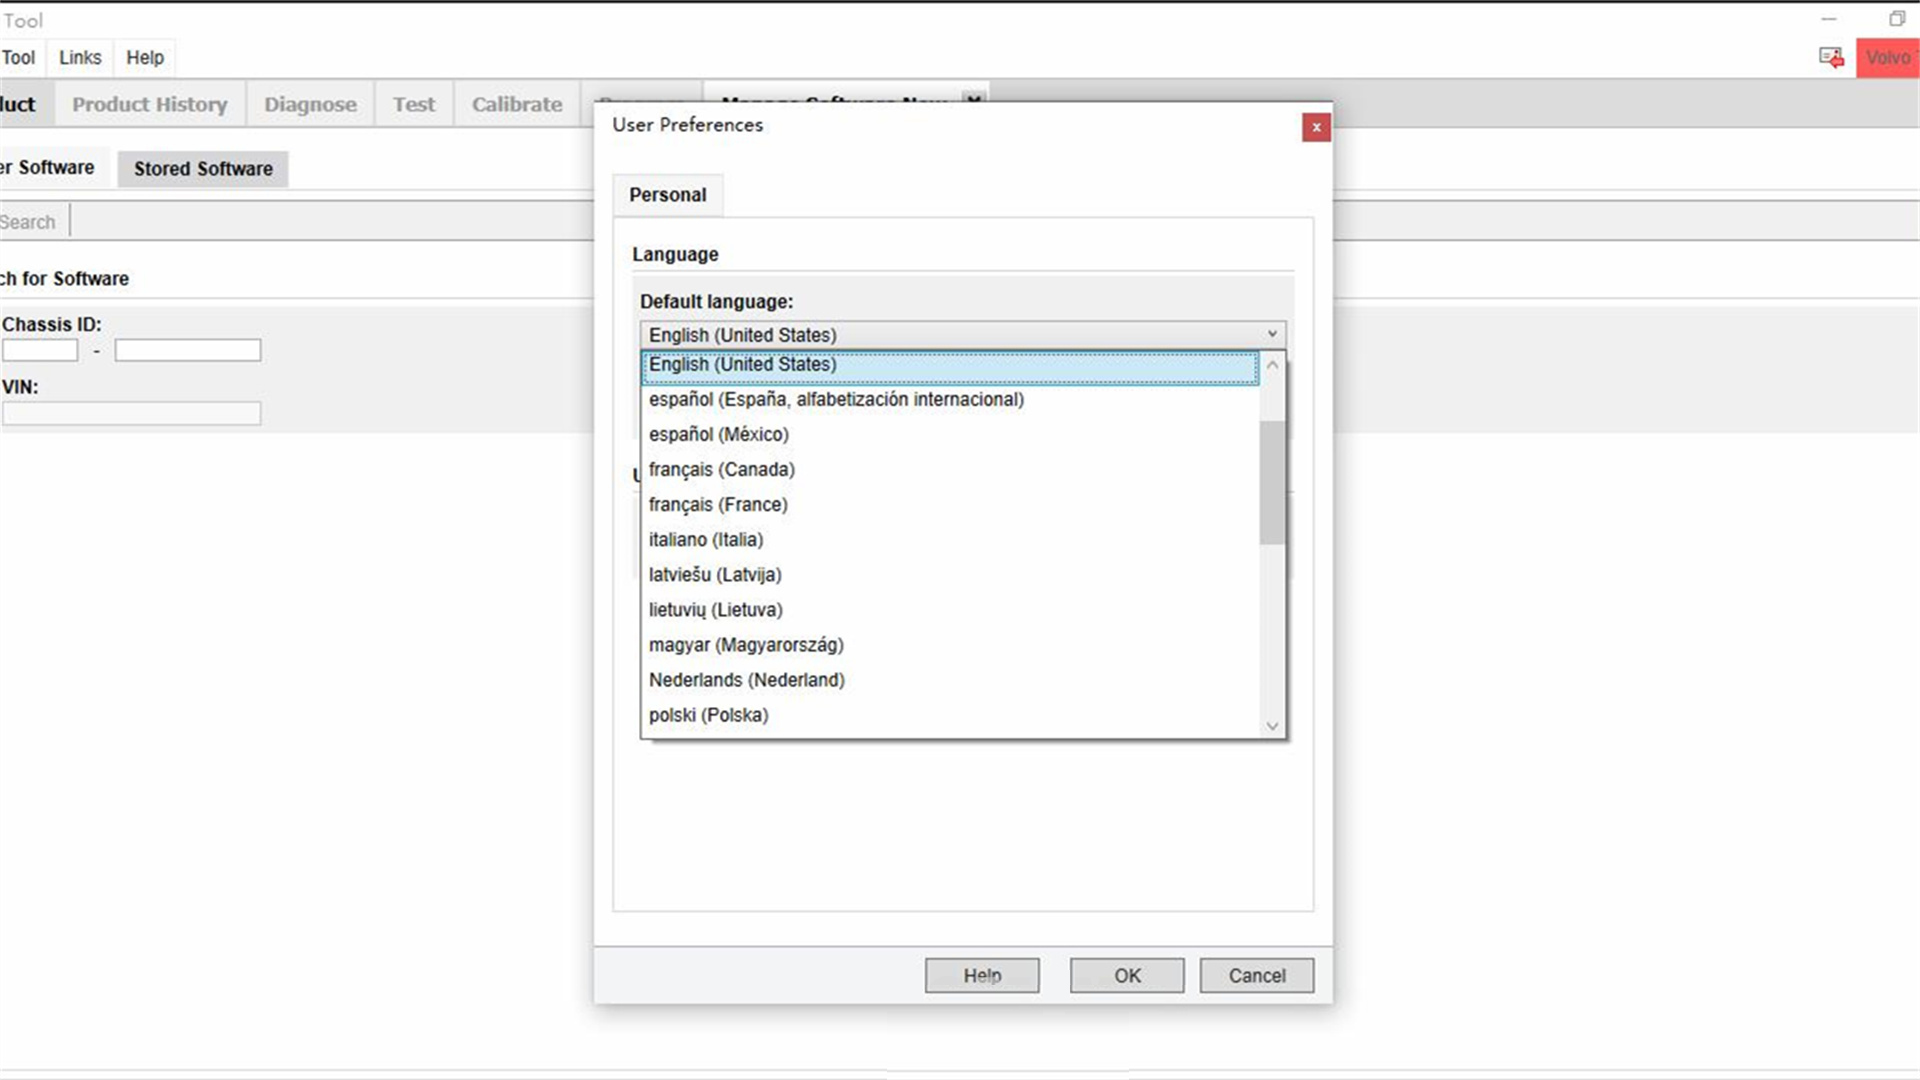
Task: Restore the application window
Action: (x=1896, y=19)
